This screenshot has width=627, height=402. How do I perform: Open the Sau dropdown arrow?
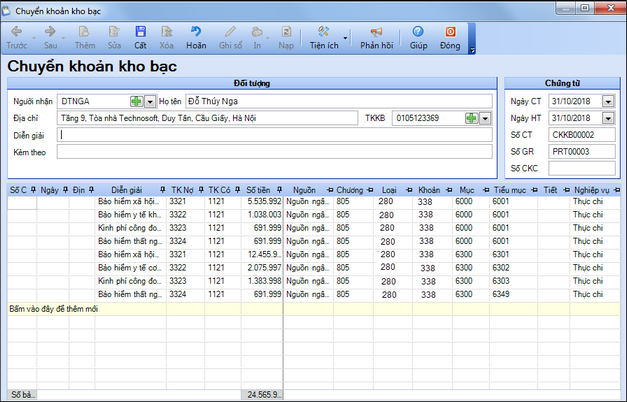pos(64,38)
